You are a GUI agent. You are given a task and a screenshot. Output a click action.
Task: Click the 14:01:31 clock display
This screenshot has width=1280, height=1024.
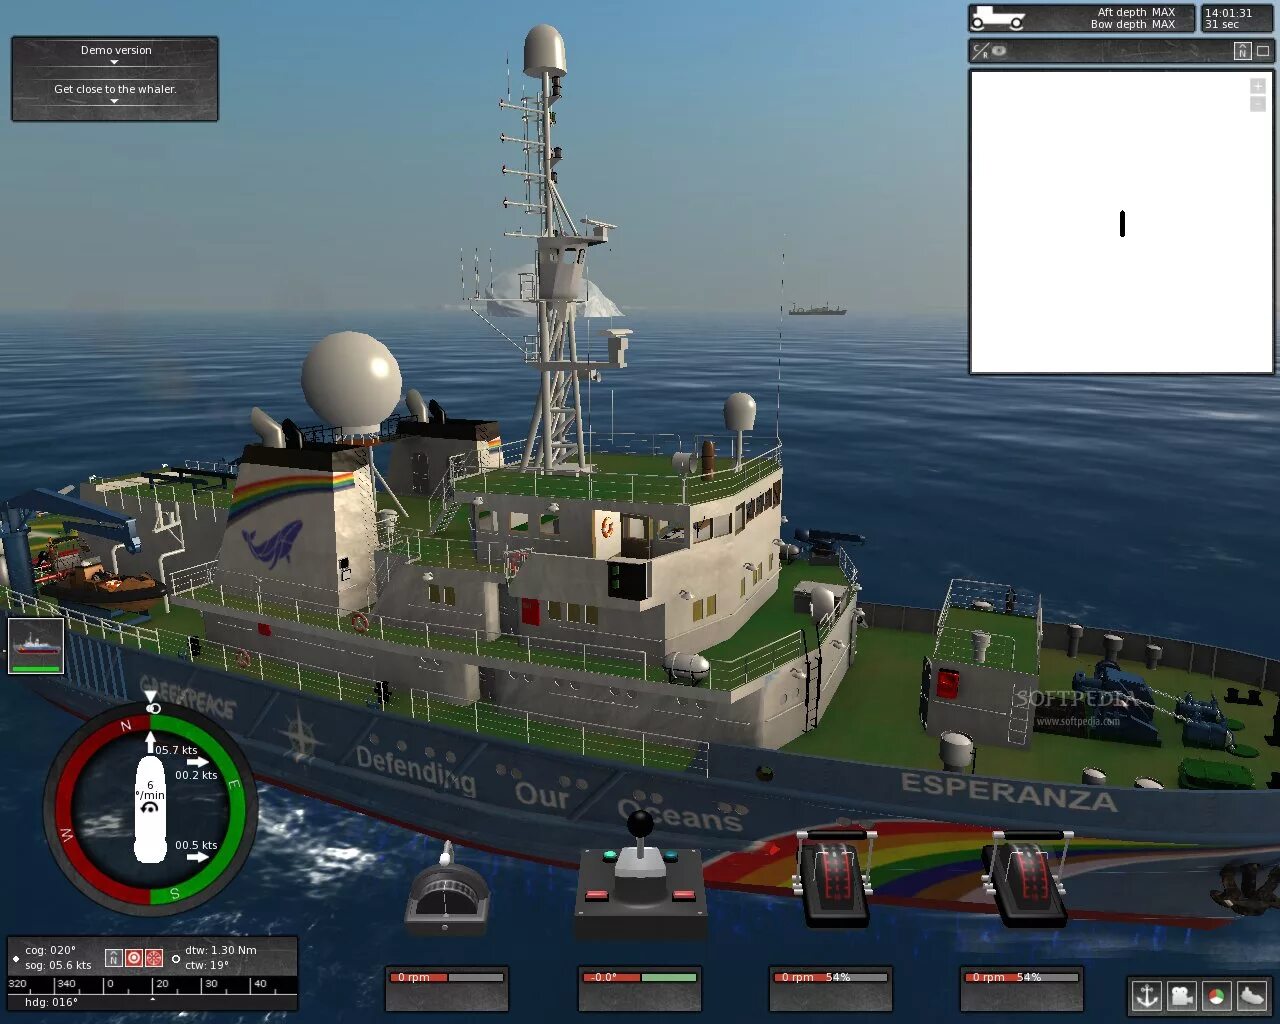point(1228,13)
